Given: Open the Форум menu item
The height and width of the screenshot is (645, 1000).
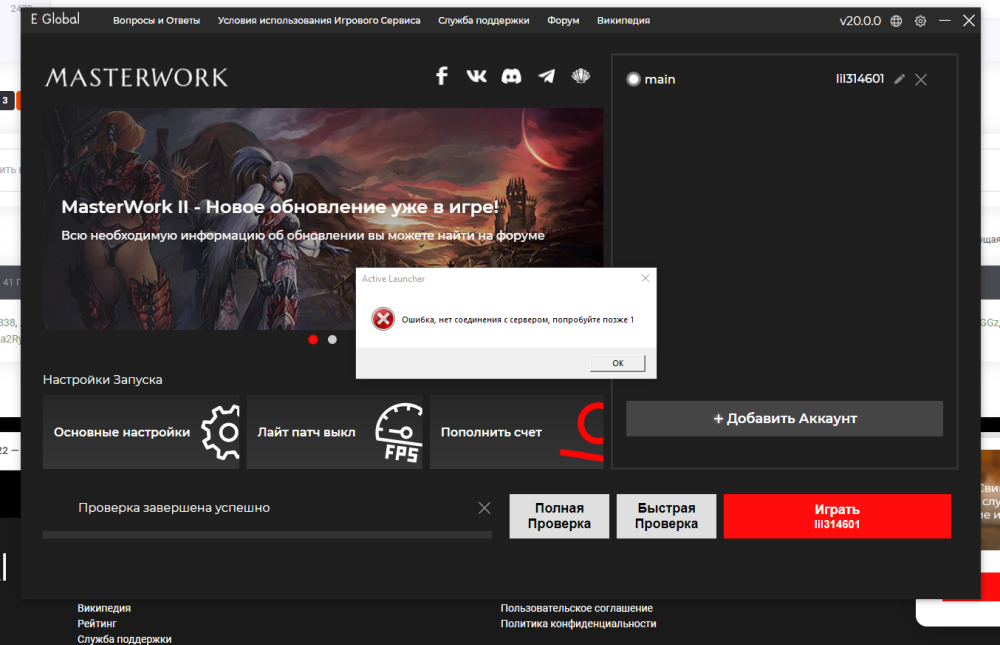Looking at the screenshot, I should coord(563,21).
